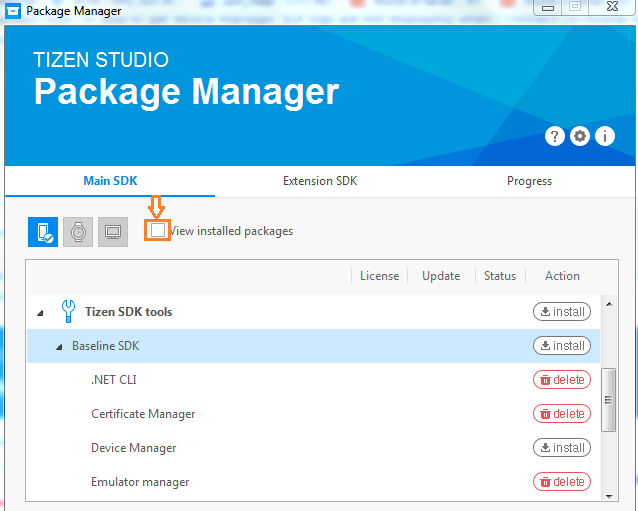Click the info icon in header
638x511 pixels.
(605, 137)
